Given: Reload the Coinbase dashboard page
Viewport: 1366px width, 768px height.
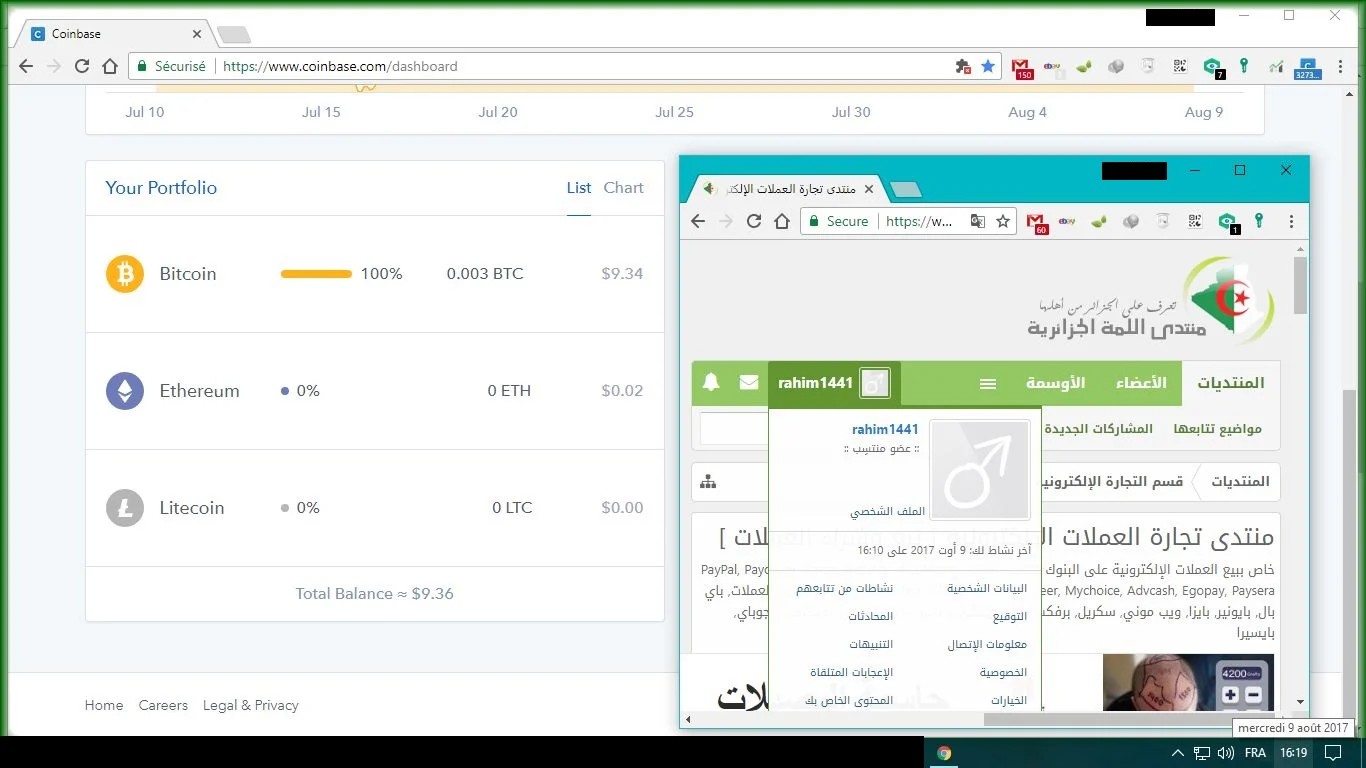Looking at the screenshot, I should tap(82, 66).
